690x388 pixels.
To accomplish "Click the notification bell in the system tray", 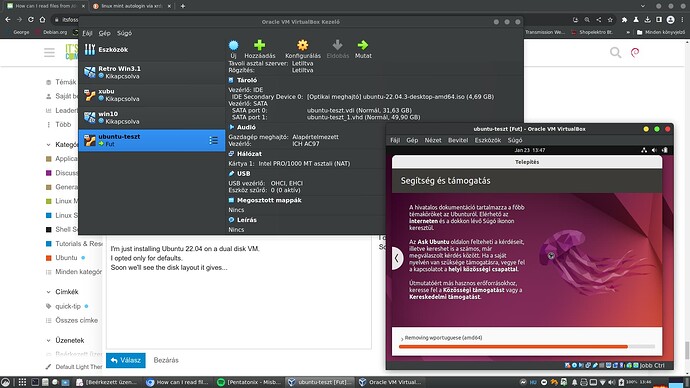I will coord(574,382).
